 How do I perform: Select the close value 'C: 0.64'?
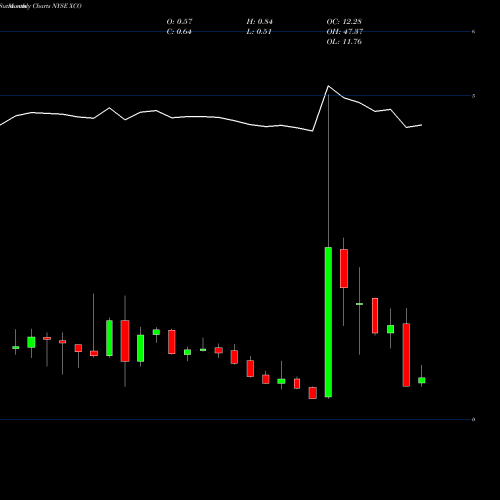[x=179, y=32]
